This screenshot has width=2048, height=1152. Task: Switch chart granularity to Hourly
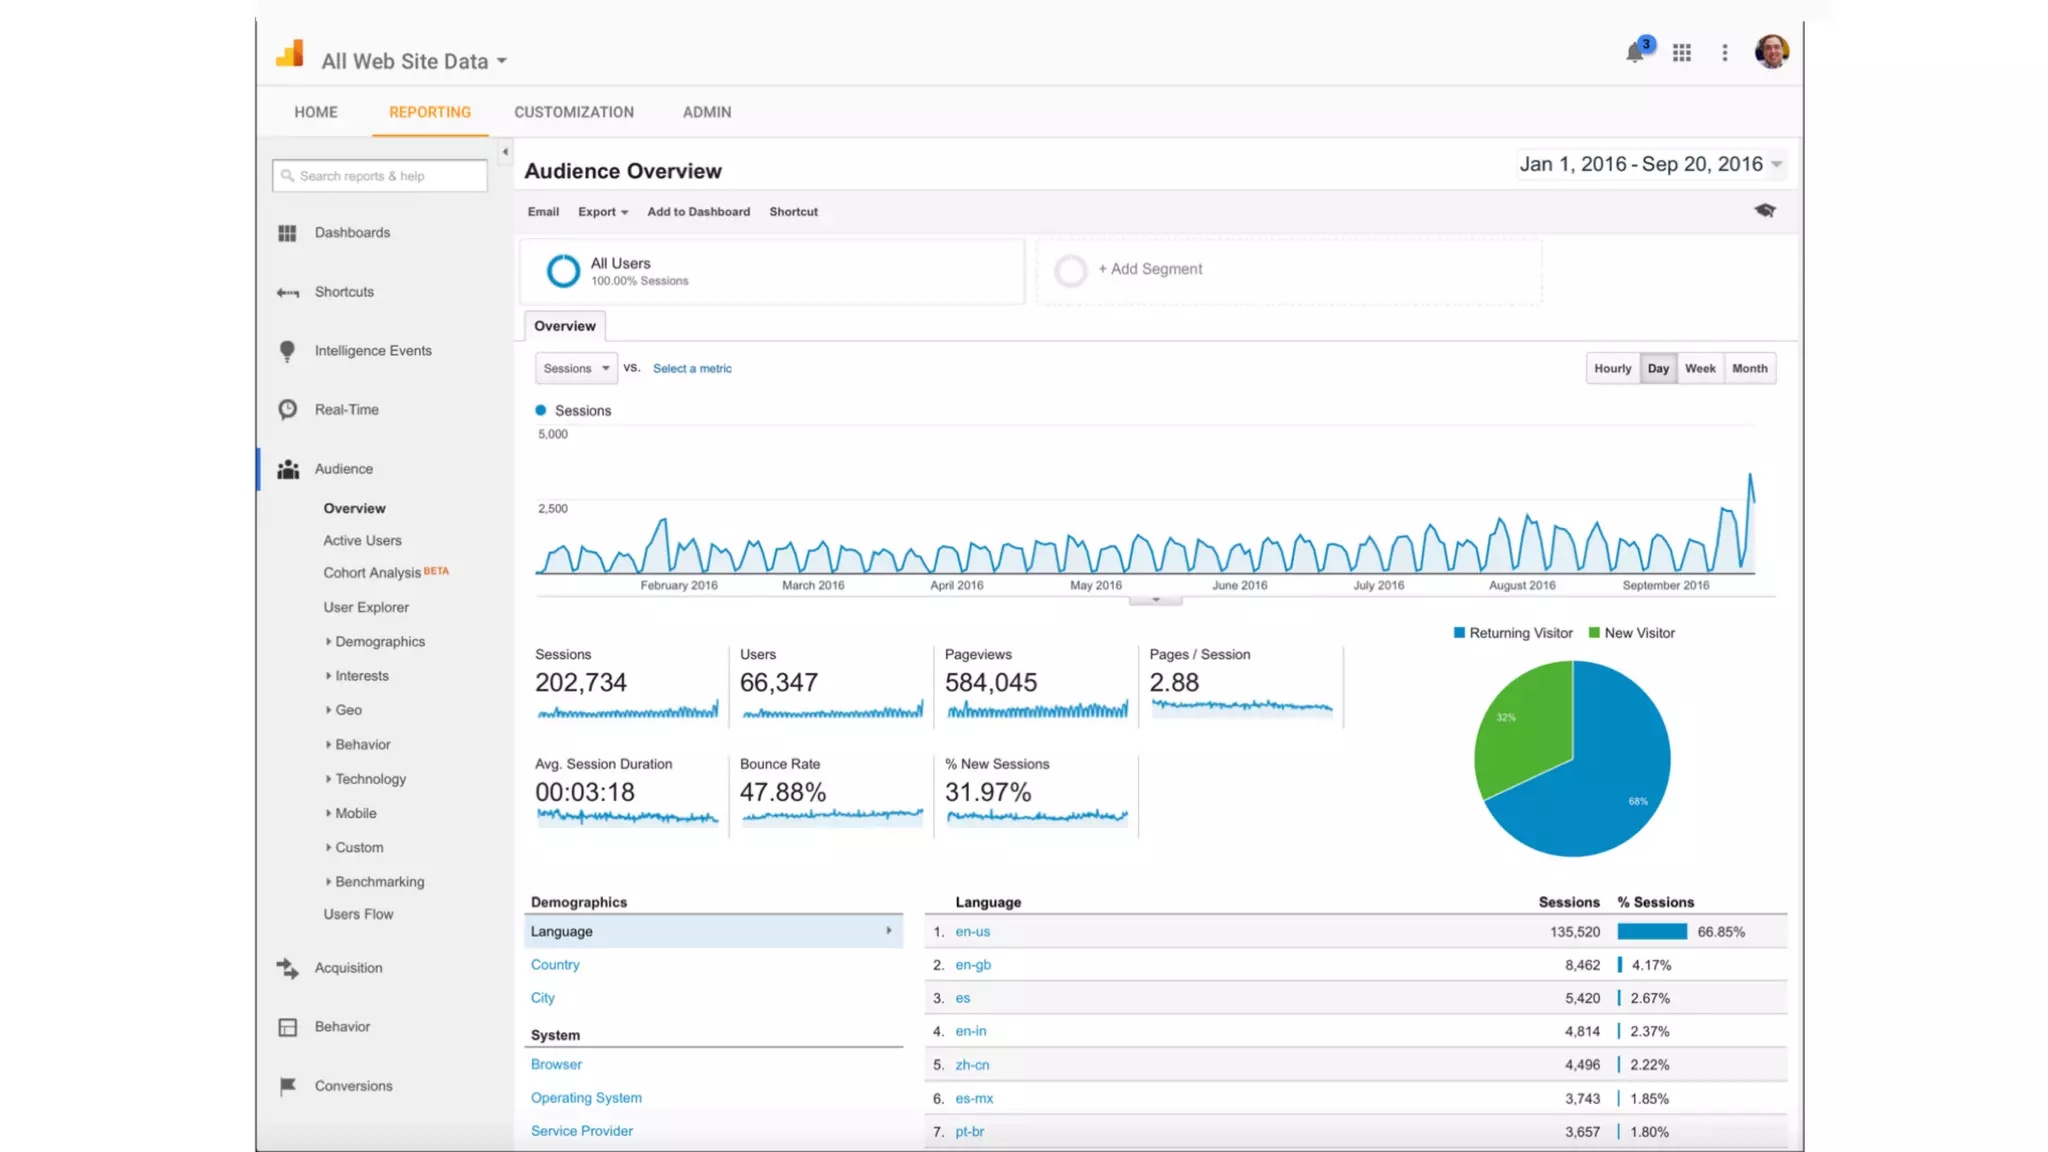pos(1612,368)
